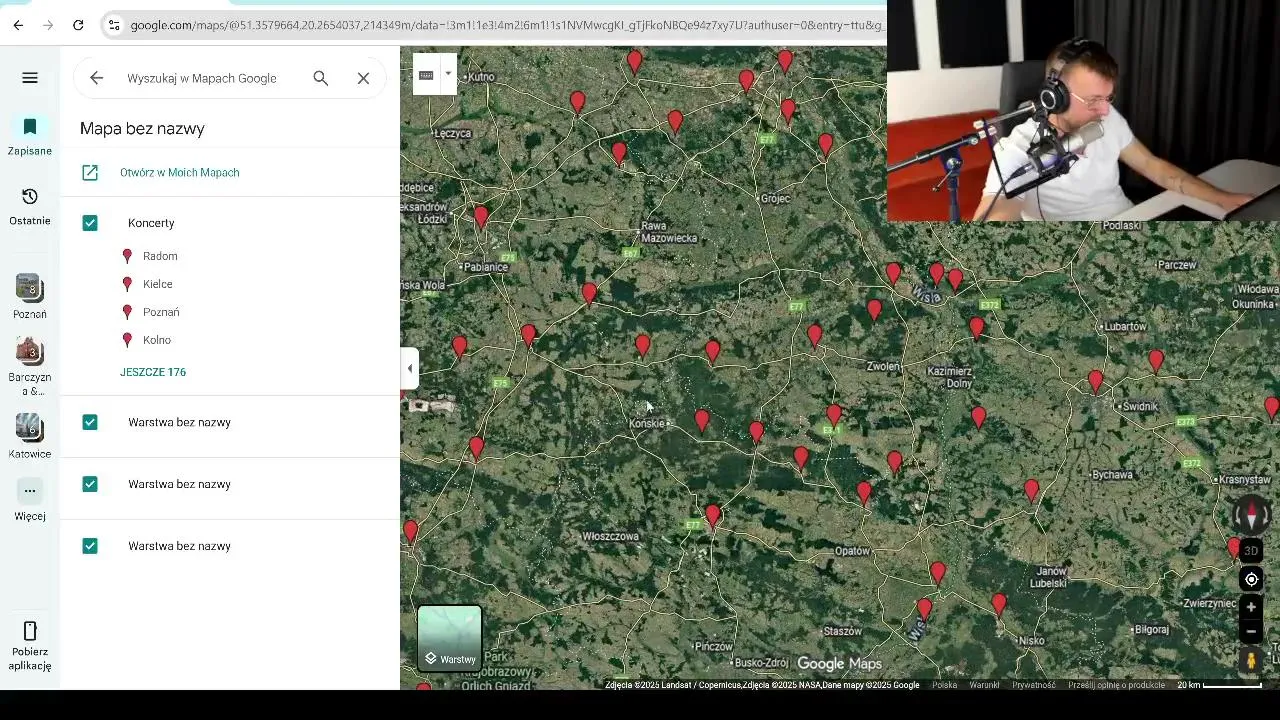This screenshot has width=1280, height=720.
Task: Click the red pin near Końskie
Action: point(702,421)
